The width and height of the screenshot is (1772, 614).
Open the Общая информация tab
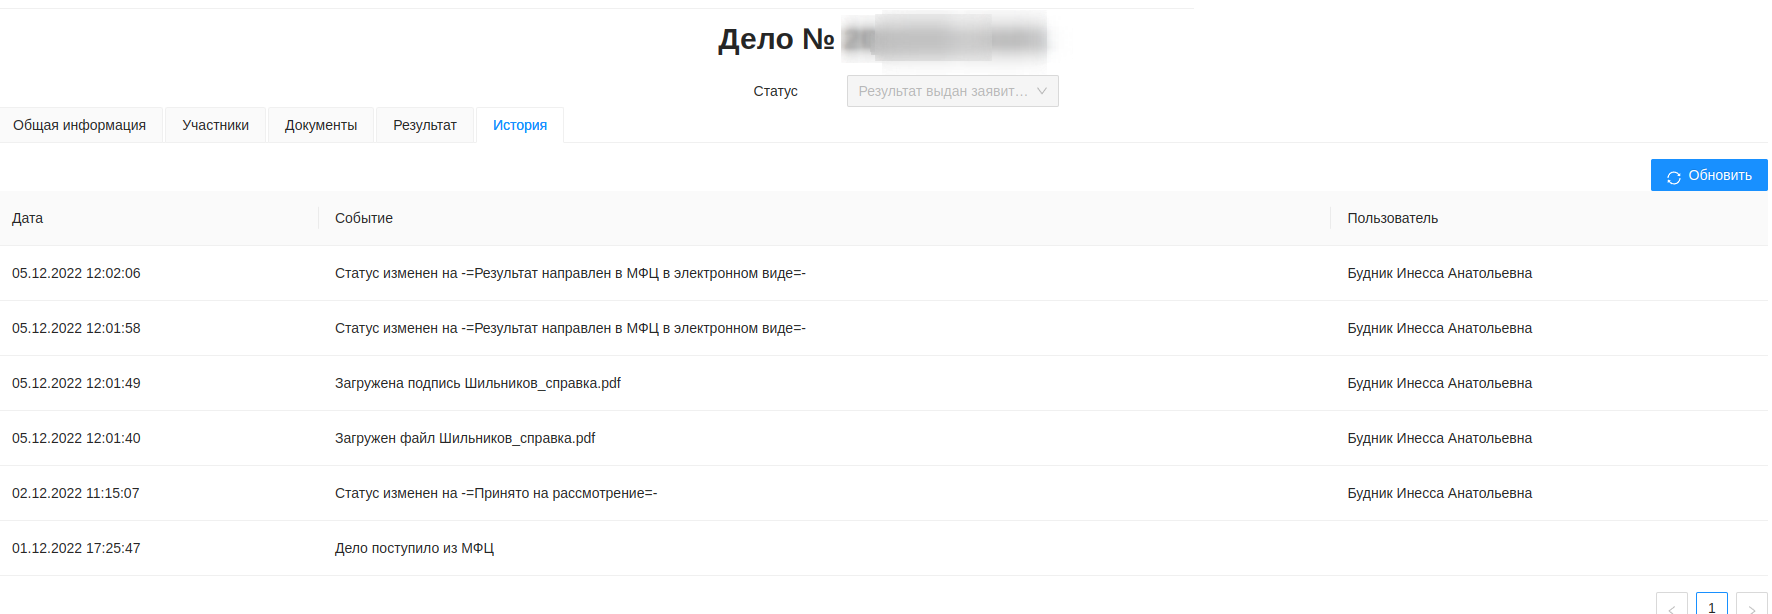tap(80, 125)
